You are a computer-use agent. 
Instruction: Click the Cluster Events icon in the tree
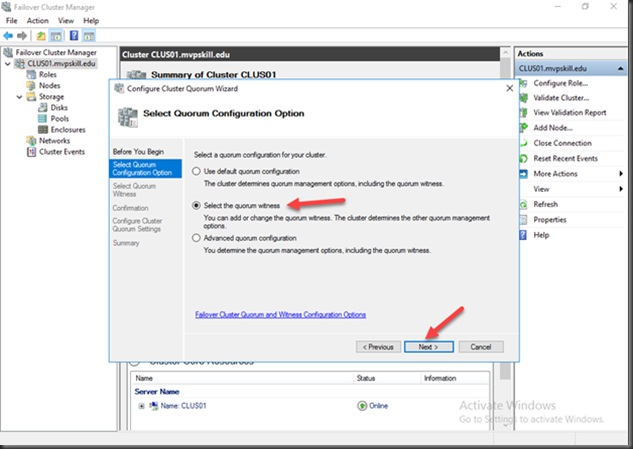pyautogui.click(x=31, y=152)
